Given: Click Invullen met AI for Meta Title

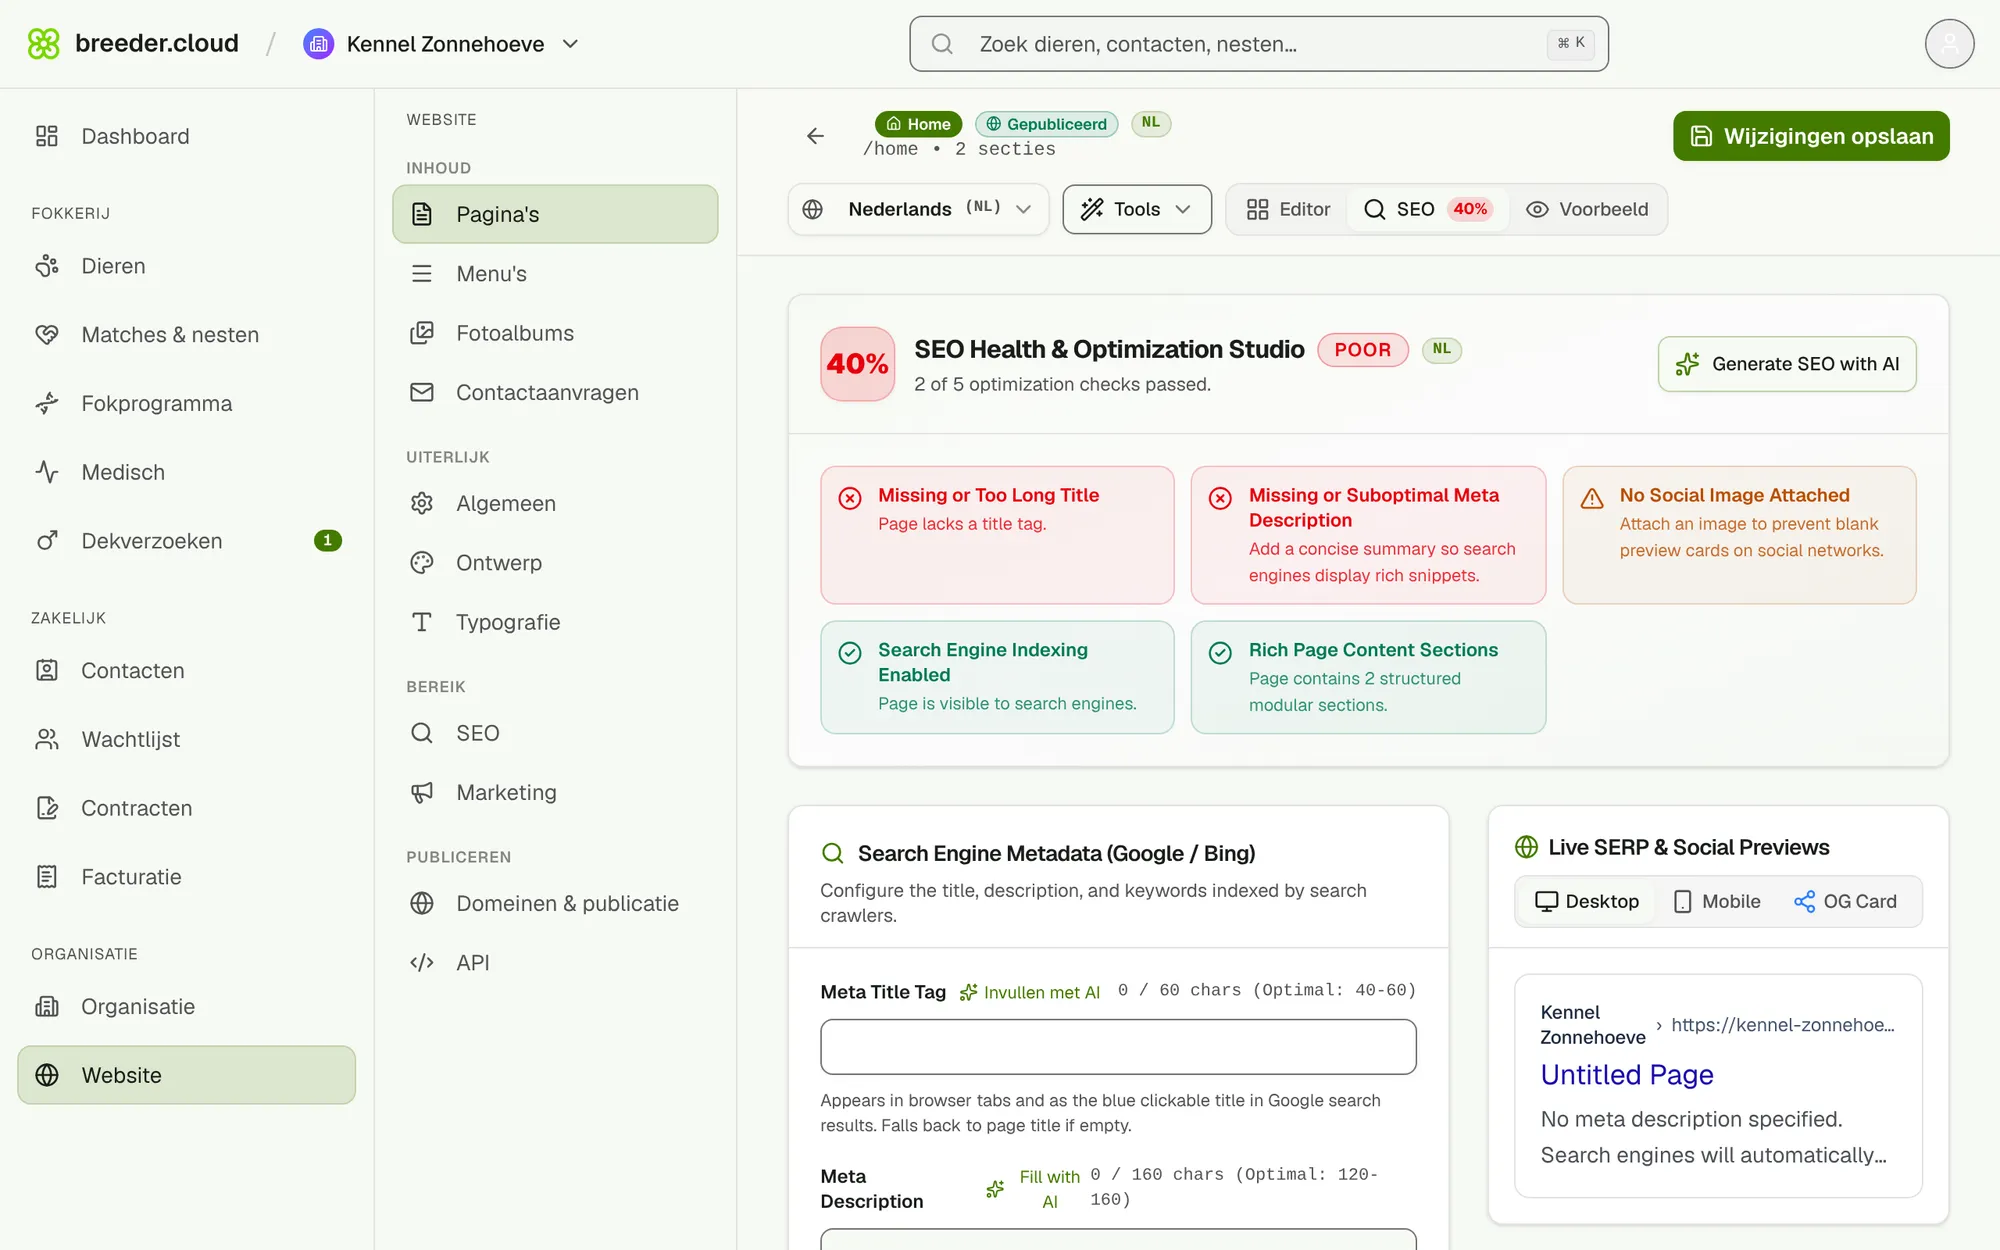Looking at the screenshot, I should pos(1030,992).
